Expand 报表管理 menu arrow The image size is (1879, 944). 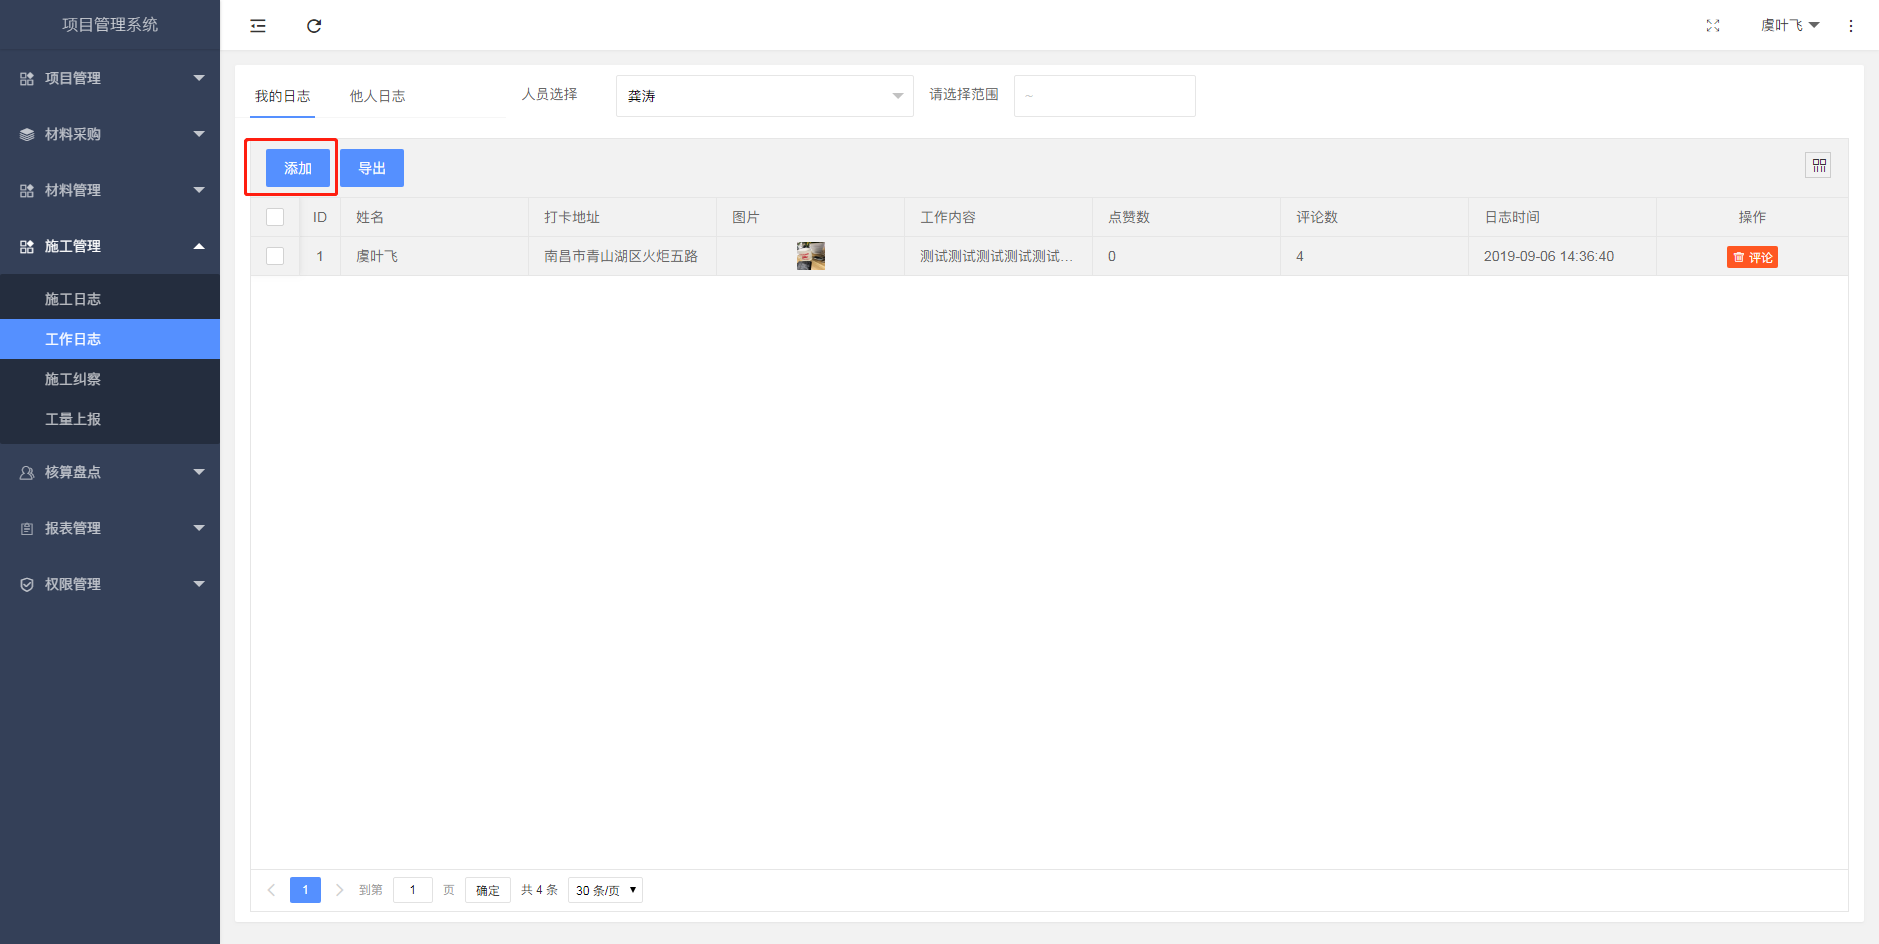point(199,528)
